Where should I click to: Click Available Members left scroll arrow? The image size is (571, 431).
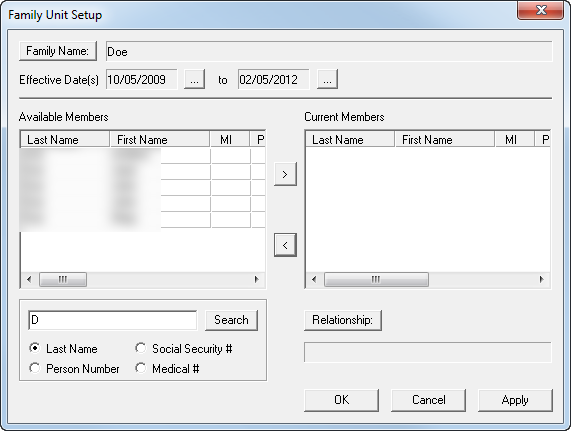pyautogui.click(x=29, y=279)
